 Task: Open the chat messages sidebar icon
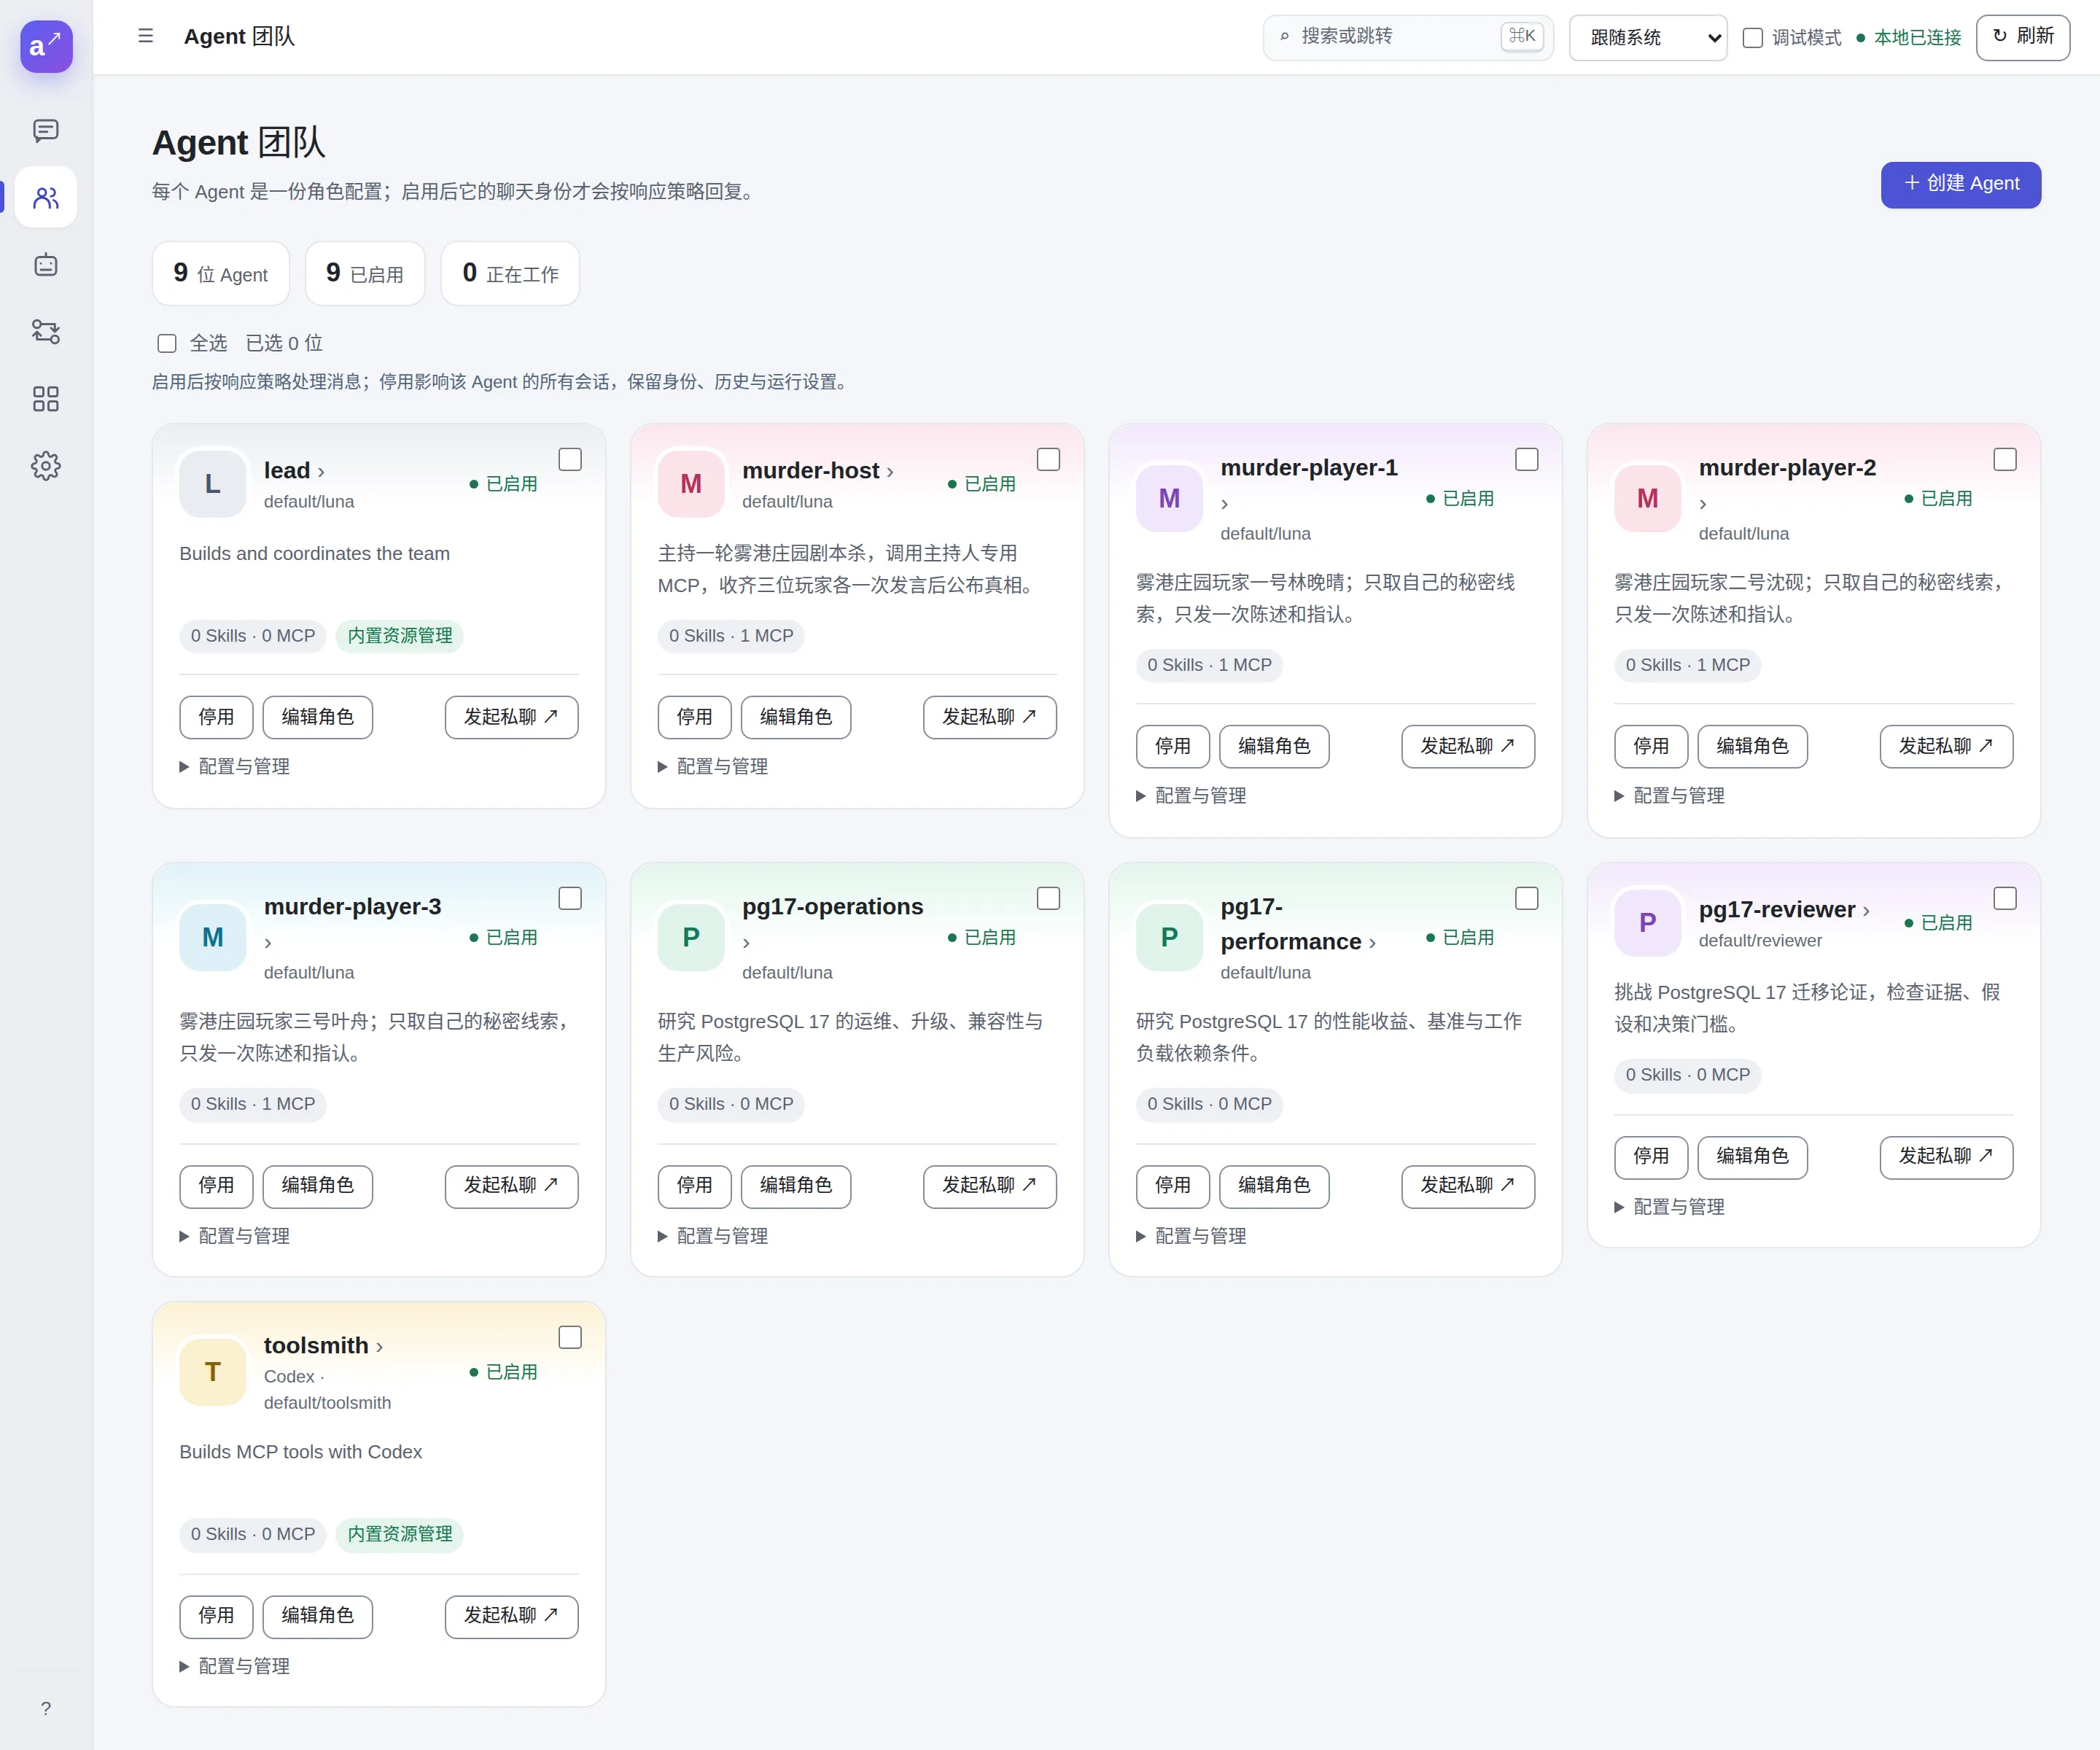(46, 130)
